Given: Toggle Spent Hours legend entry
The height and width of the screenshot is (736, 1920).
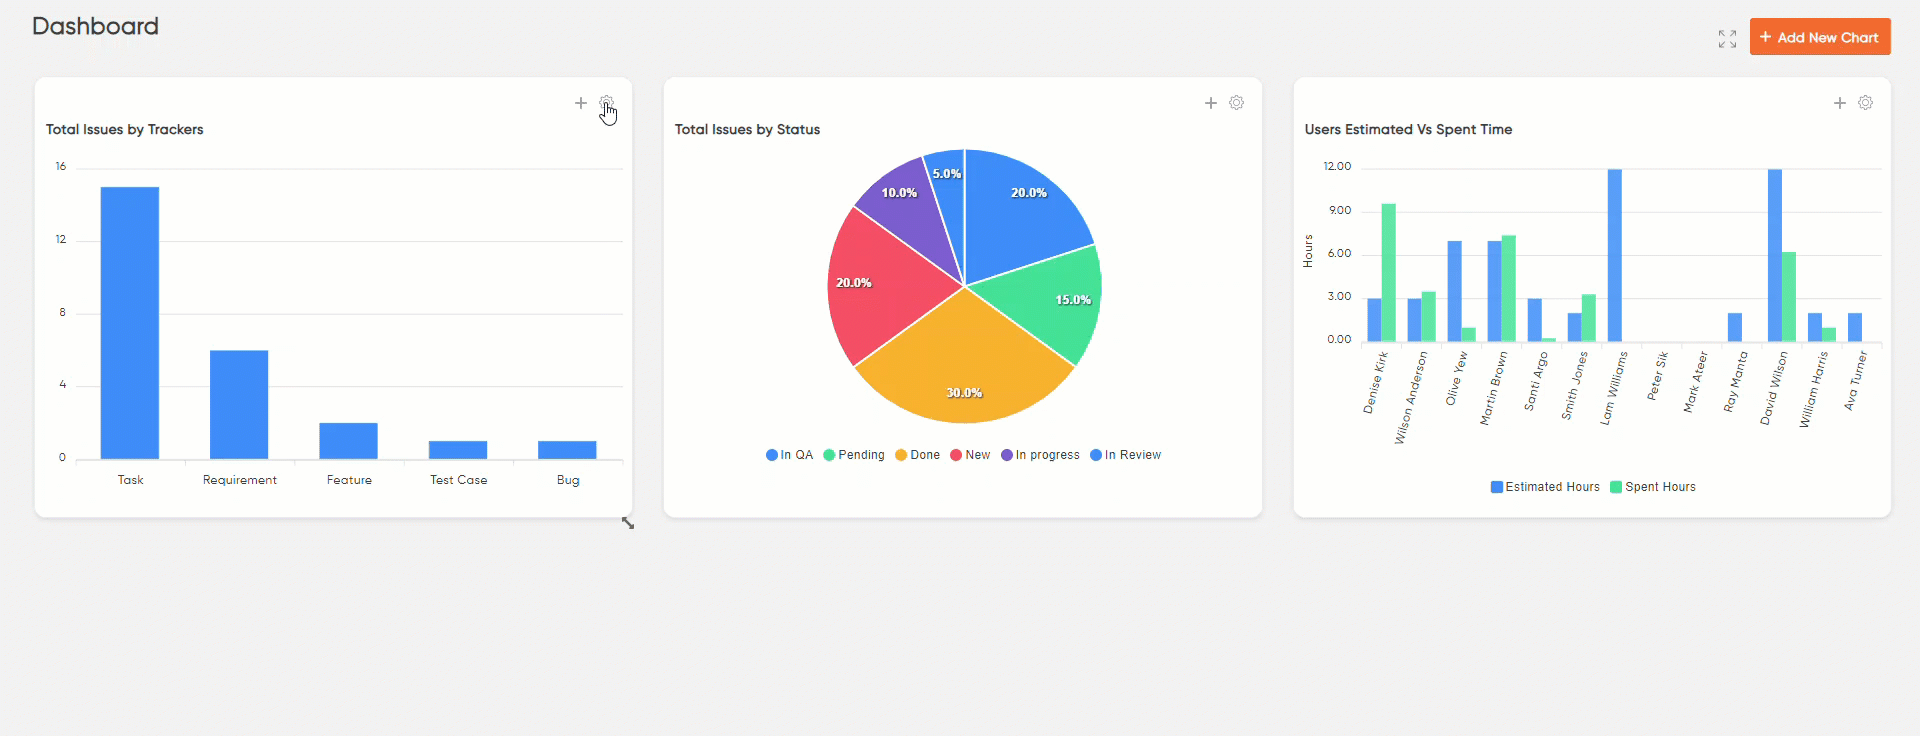Looking at the screenshot, I should coord(1653,487).
